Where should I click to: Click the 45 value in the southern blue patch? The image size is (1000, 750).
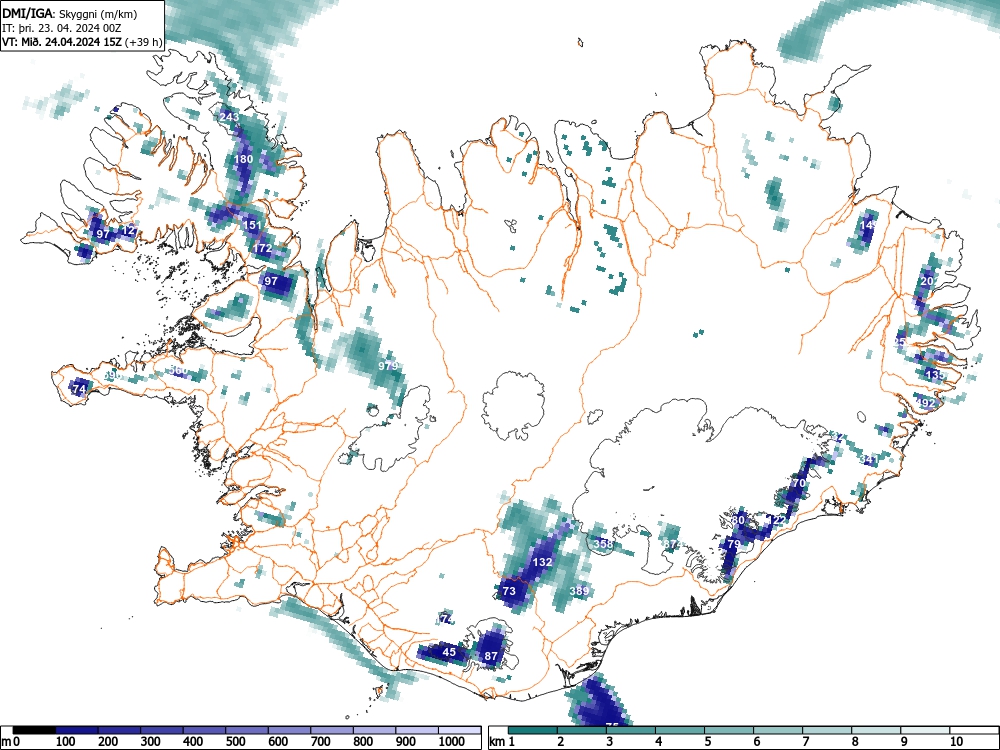coord(450,652)
